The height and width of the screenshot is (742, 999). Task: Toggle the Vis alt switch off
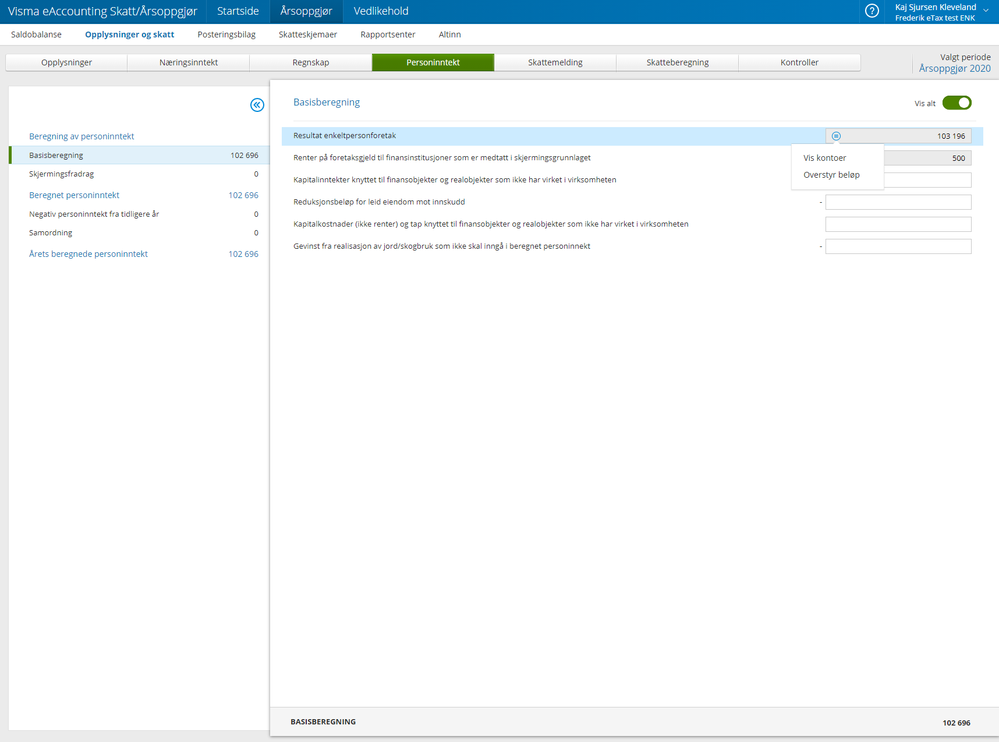(x=956, y=103)
